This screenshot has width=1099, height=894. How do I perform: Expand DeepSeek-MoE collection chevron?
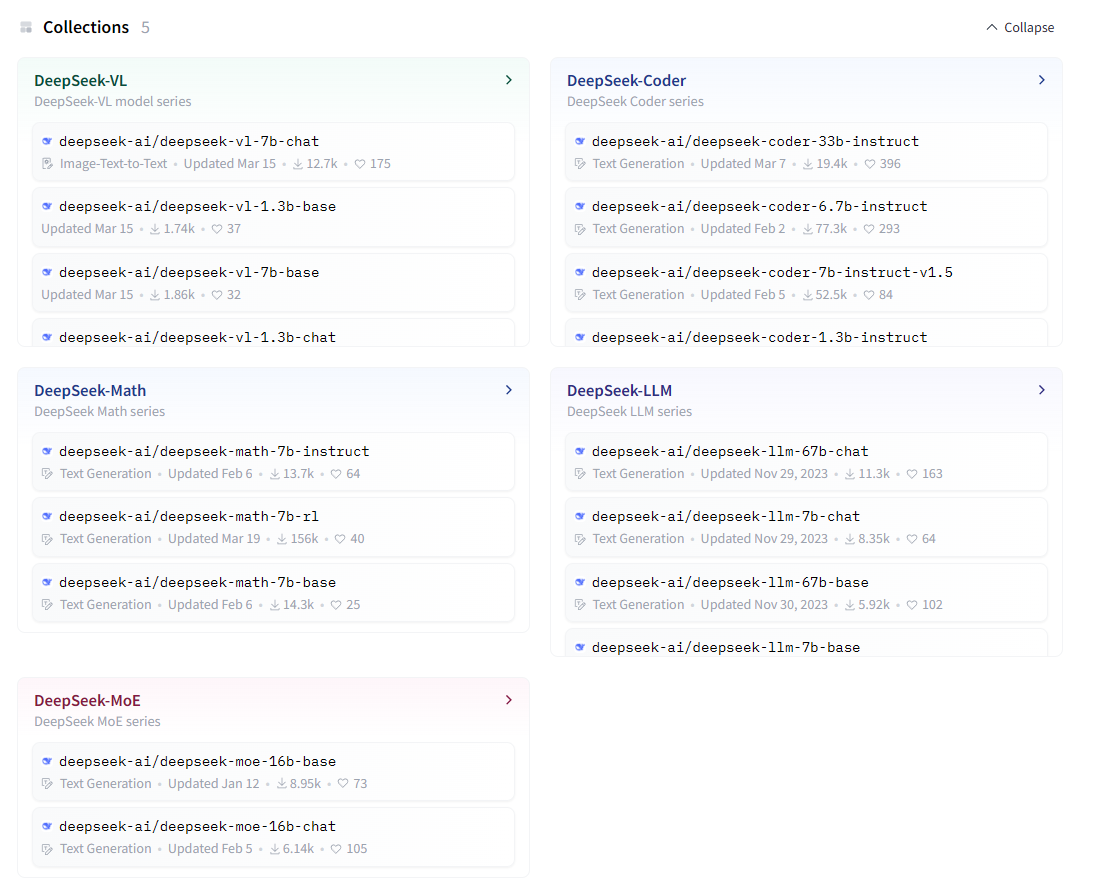[509, 700]
